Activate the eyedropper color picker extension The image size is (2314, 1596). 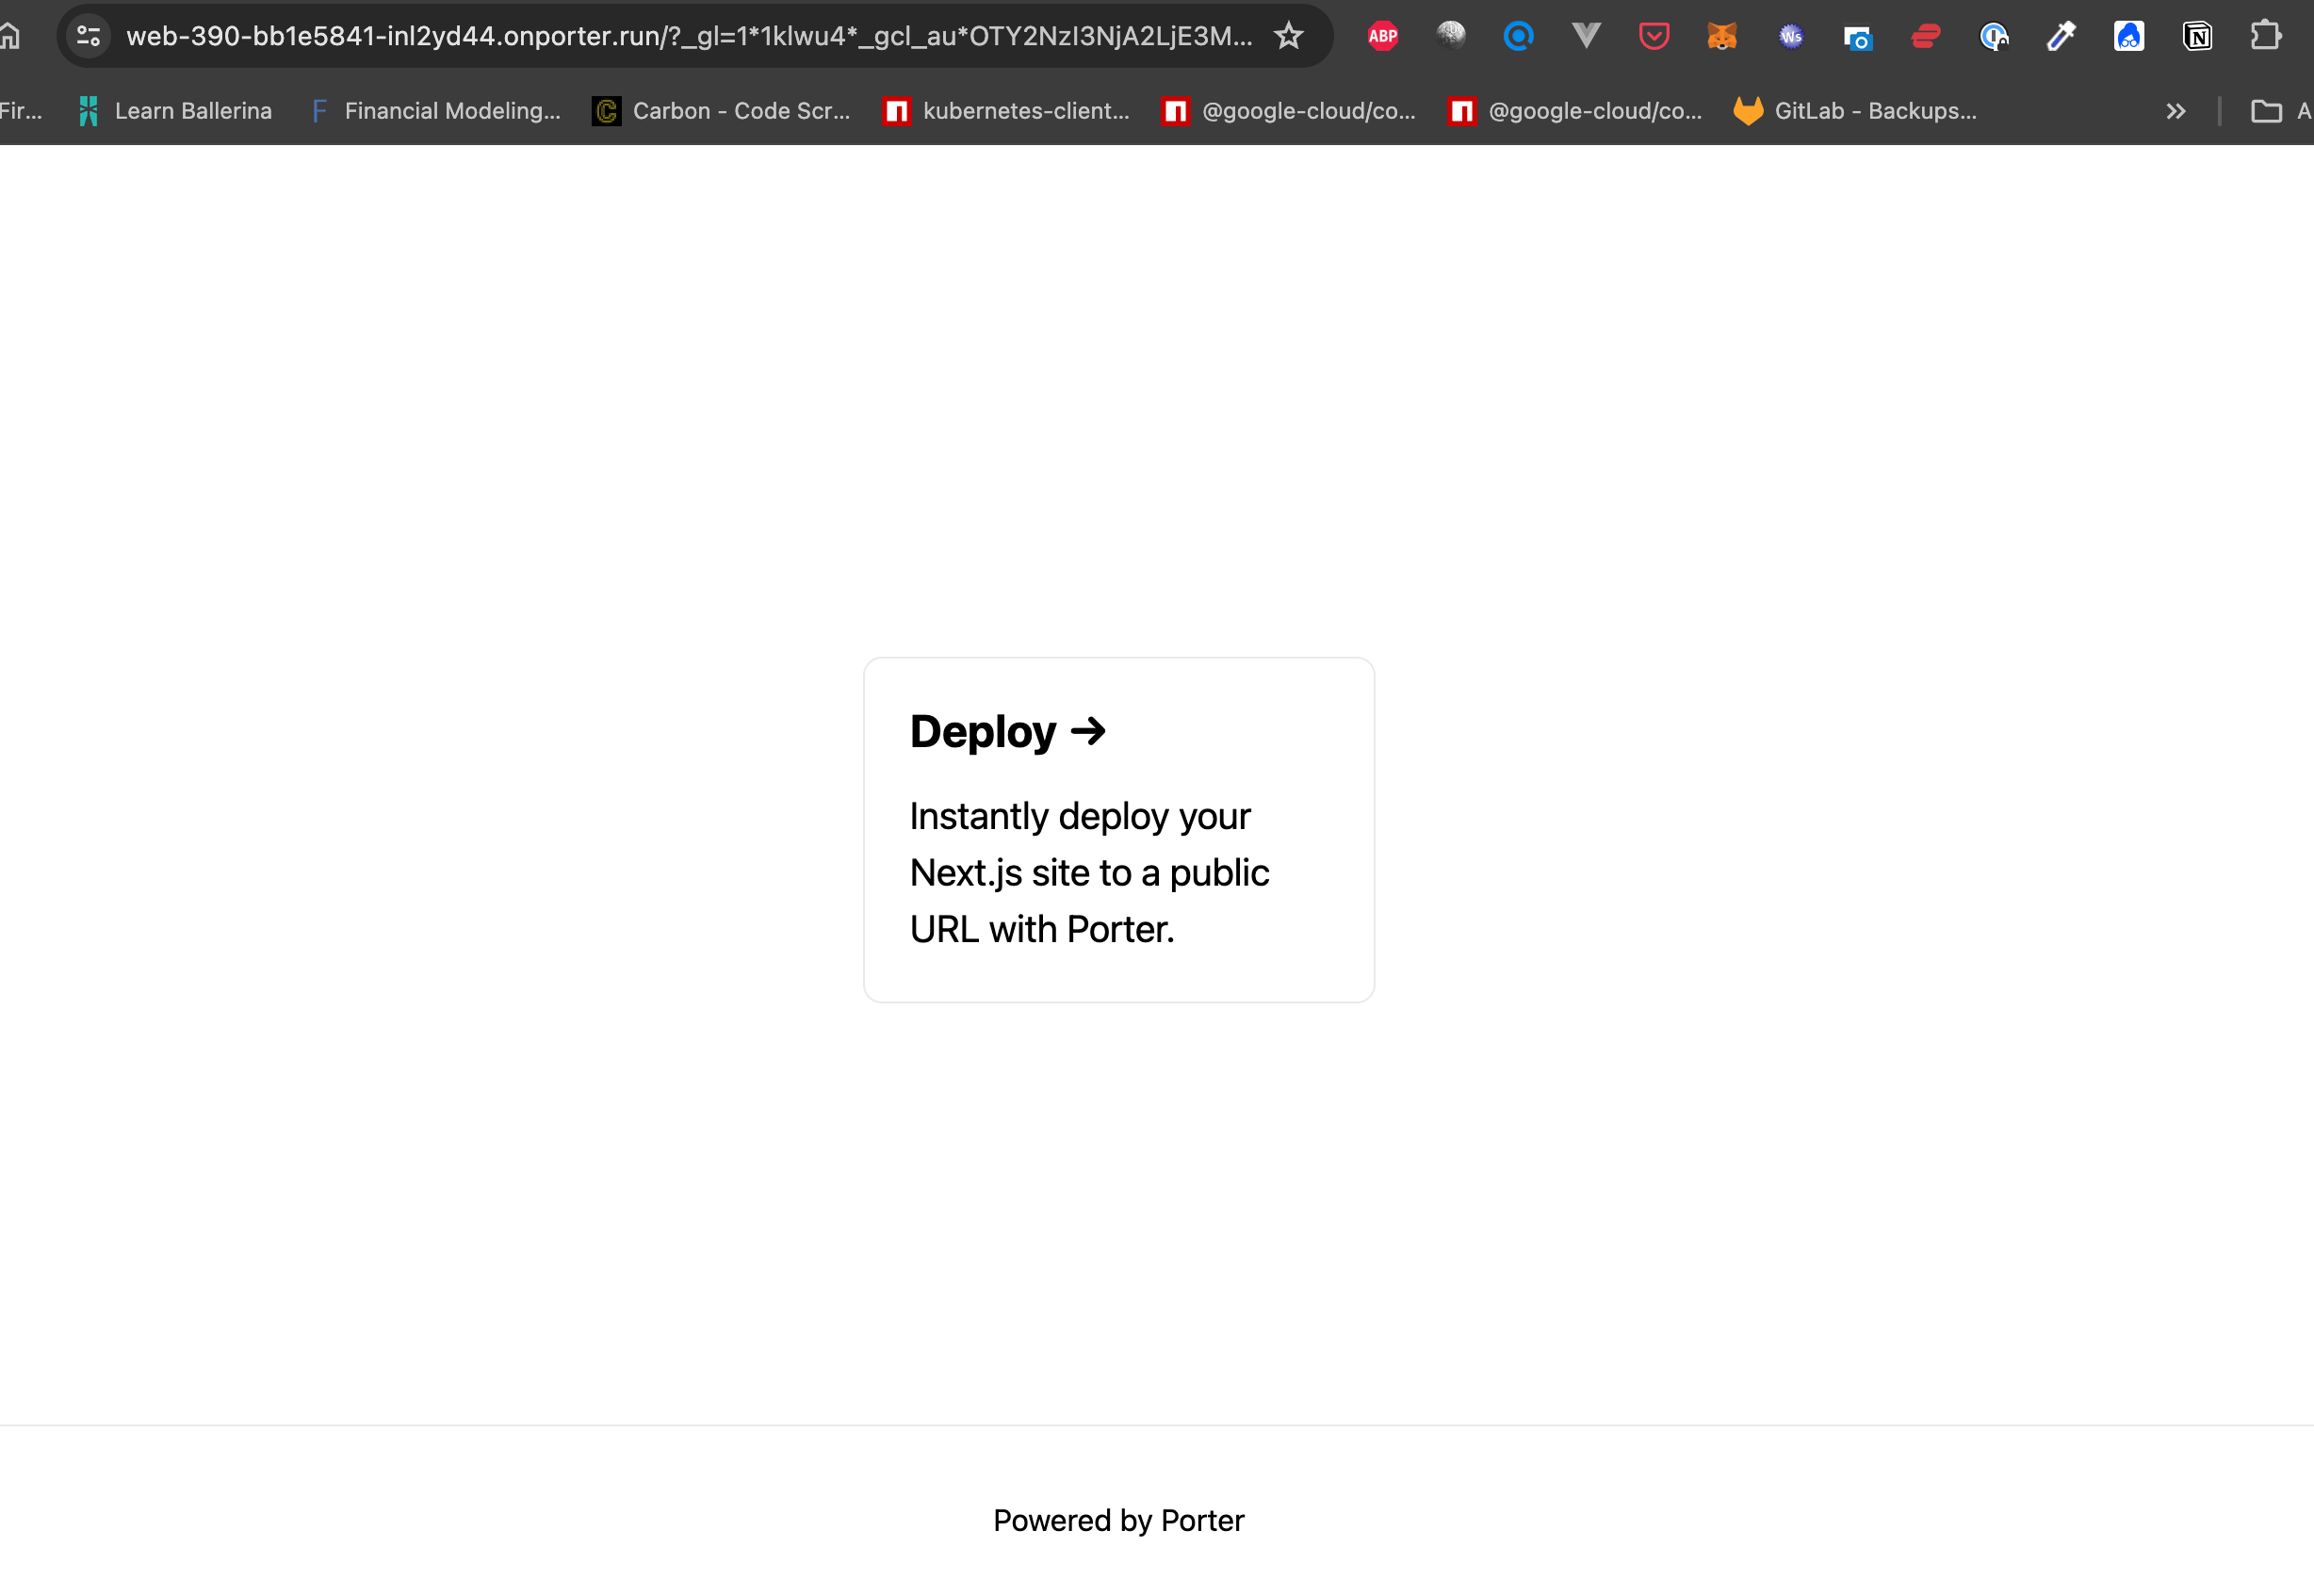pos(2061,37)
